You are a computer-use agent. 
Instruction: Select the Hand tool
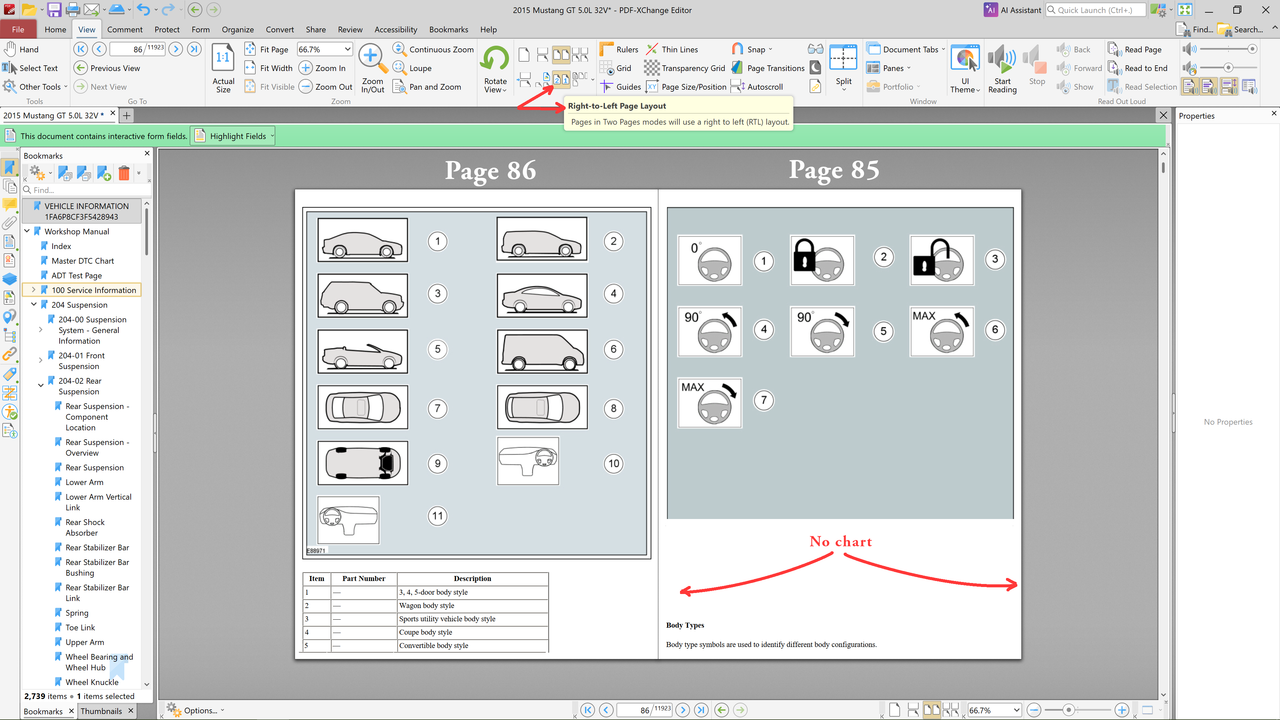click(22, 49)
